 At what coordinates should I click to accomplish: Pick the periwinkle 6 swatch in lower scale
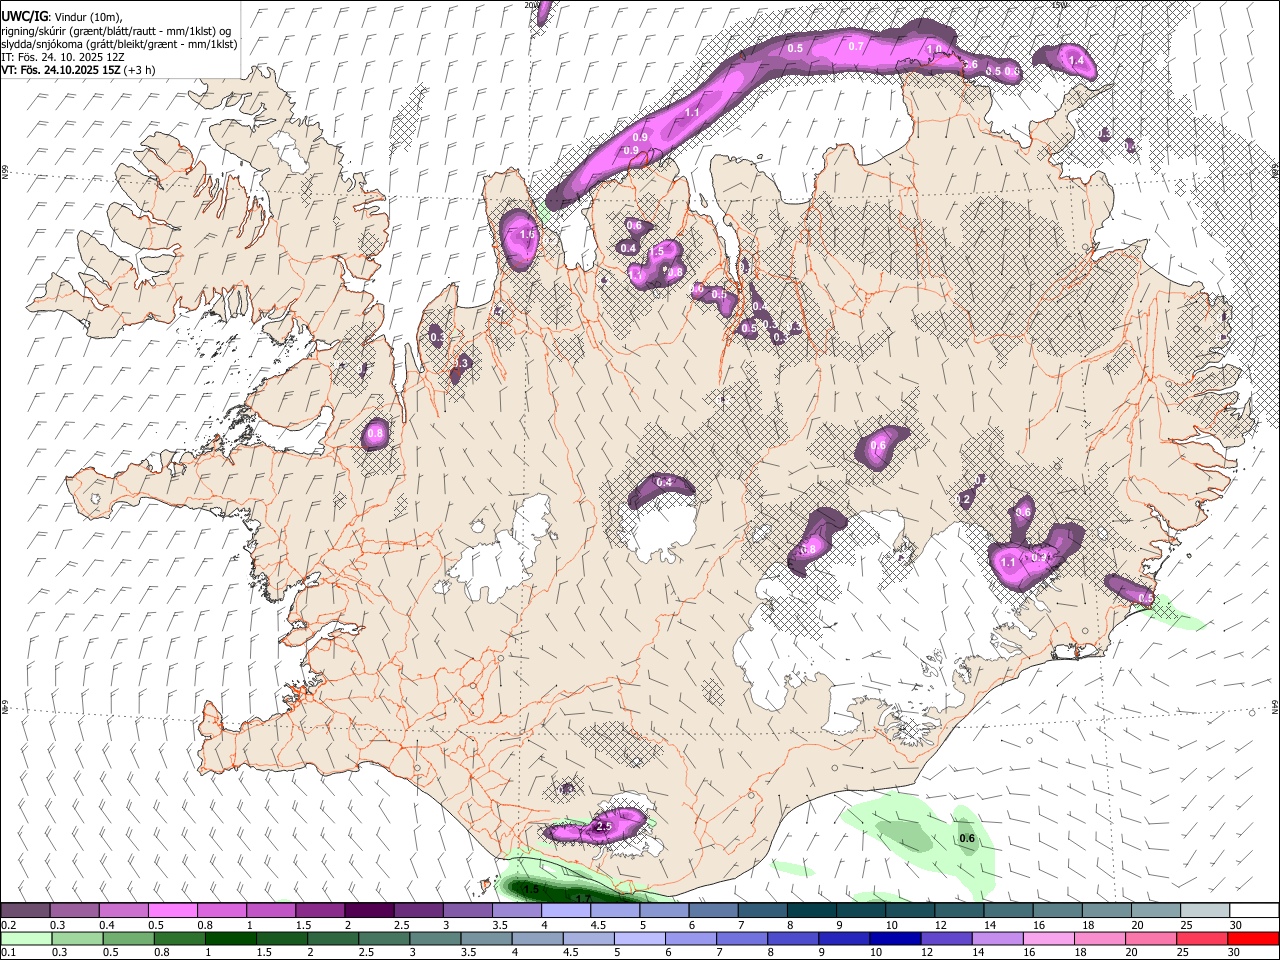[690, 938]
